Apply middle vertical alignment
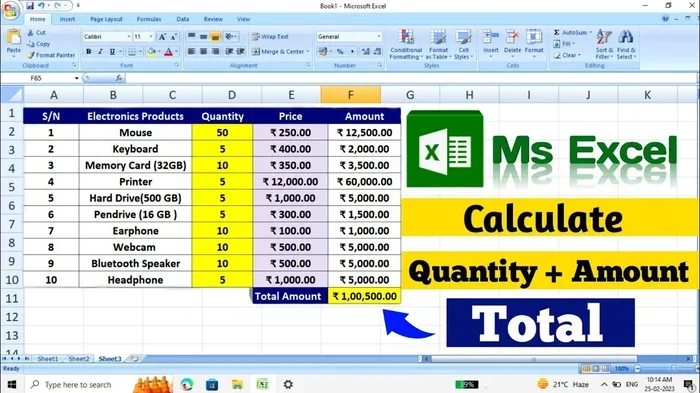 pyautogui.click(x=203, y=37)
